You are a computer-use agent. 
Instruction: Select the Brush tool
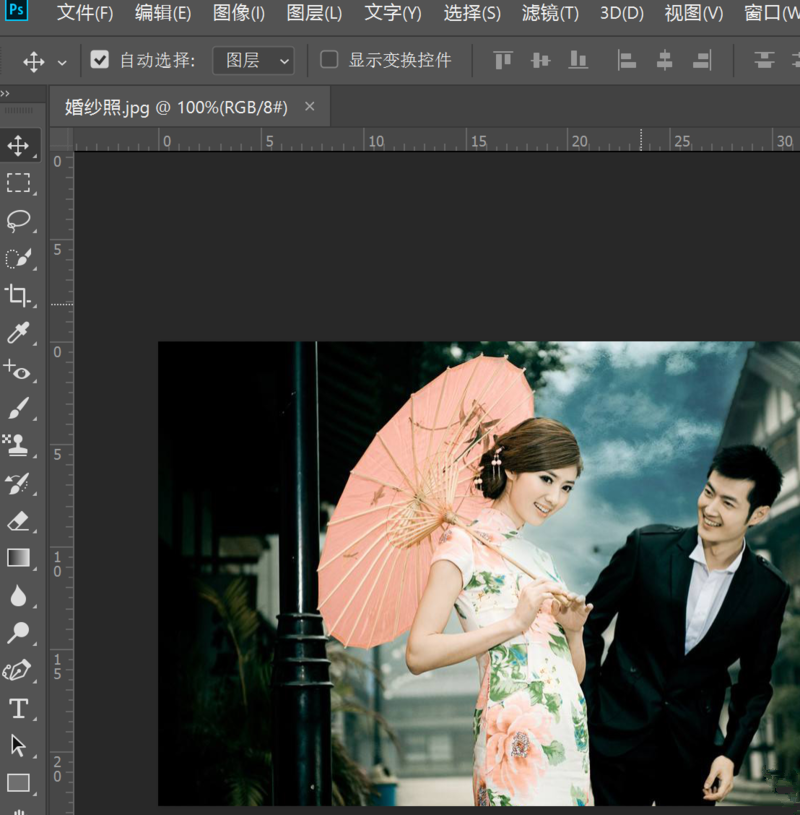coord(18,408)
